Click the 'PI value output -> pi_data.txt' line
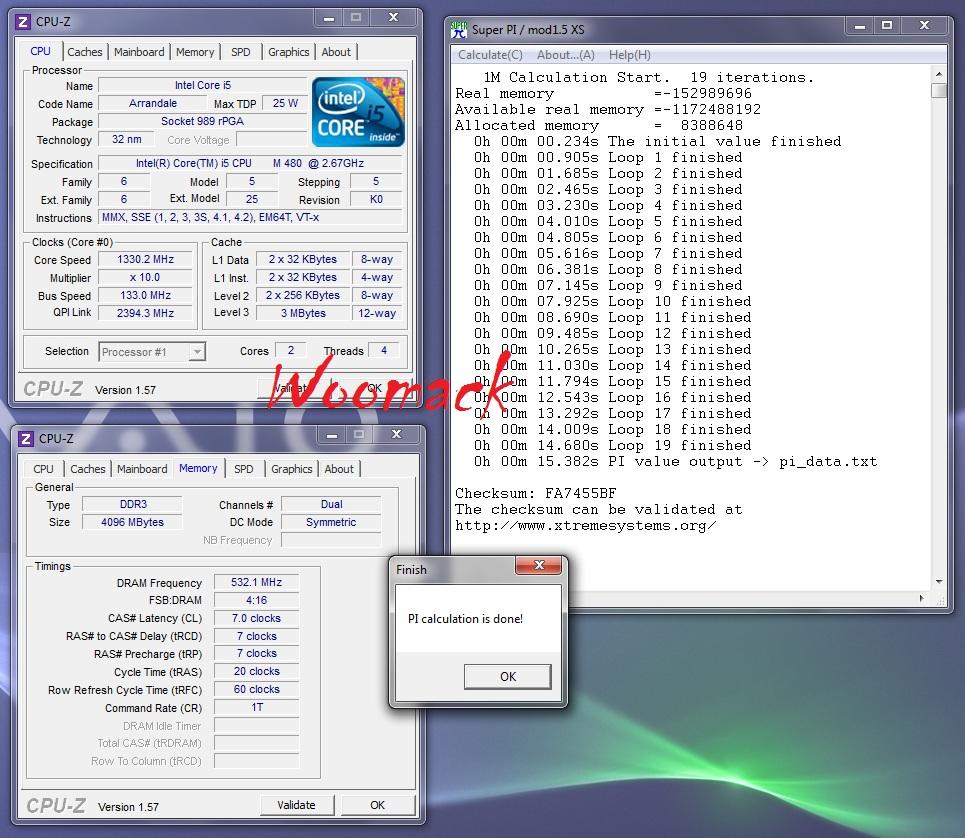 click(675, 461)
